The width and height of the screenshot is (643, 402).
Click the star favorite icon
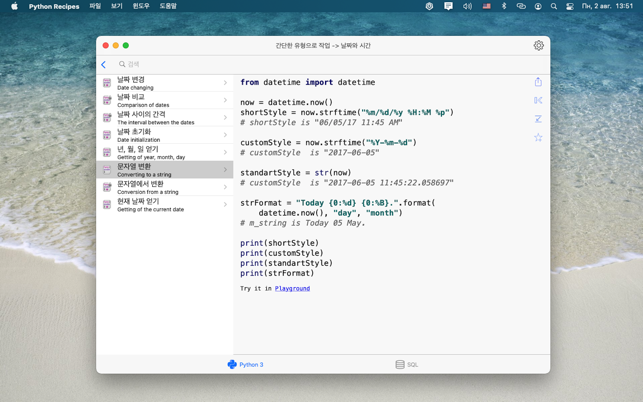pyautogui.click(x=538, y=137)
